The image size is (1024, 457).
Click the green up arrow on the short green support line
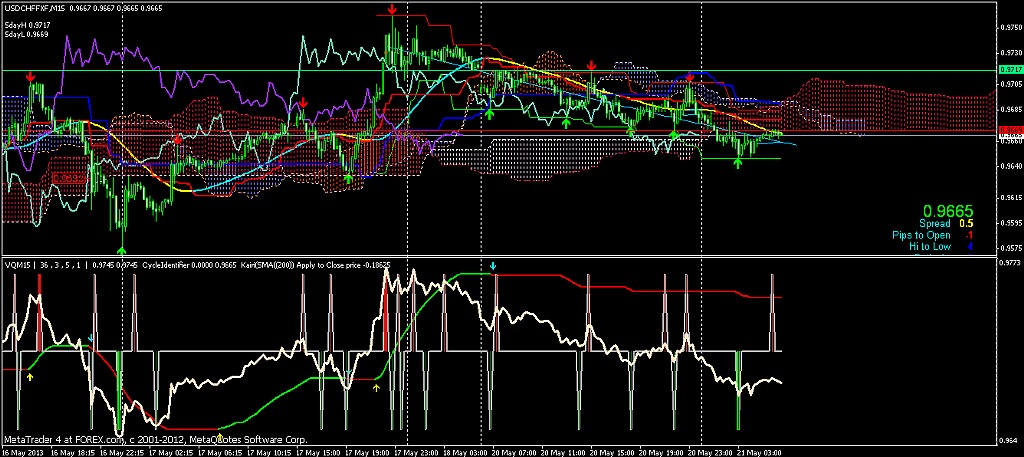coord(738,163)
